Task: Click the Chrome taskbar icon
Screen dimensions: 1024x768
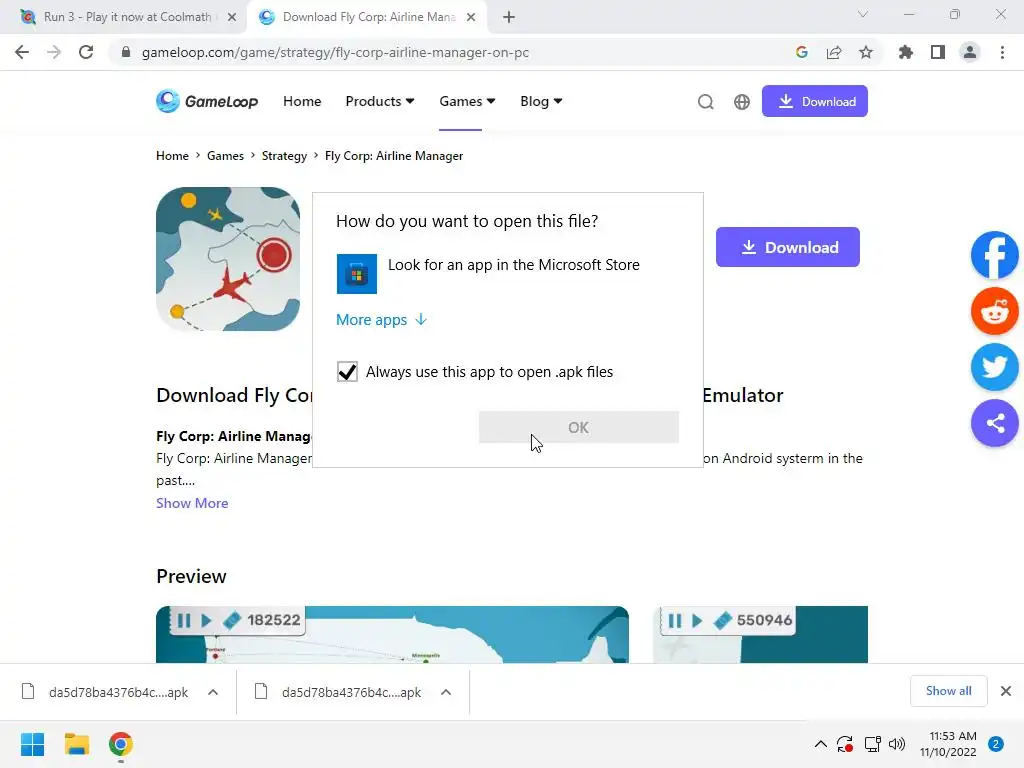Action: point(121,744)
